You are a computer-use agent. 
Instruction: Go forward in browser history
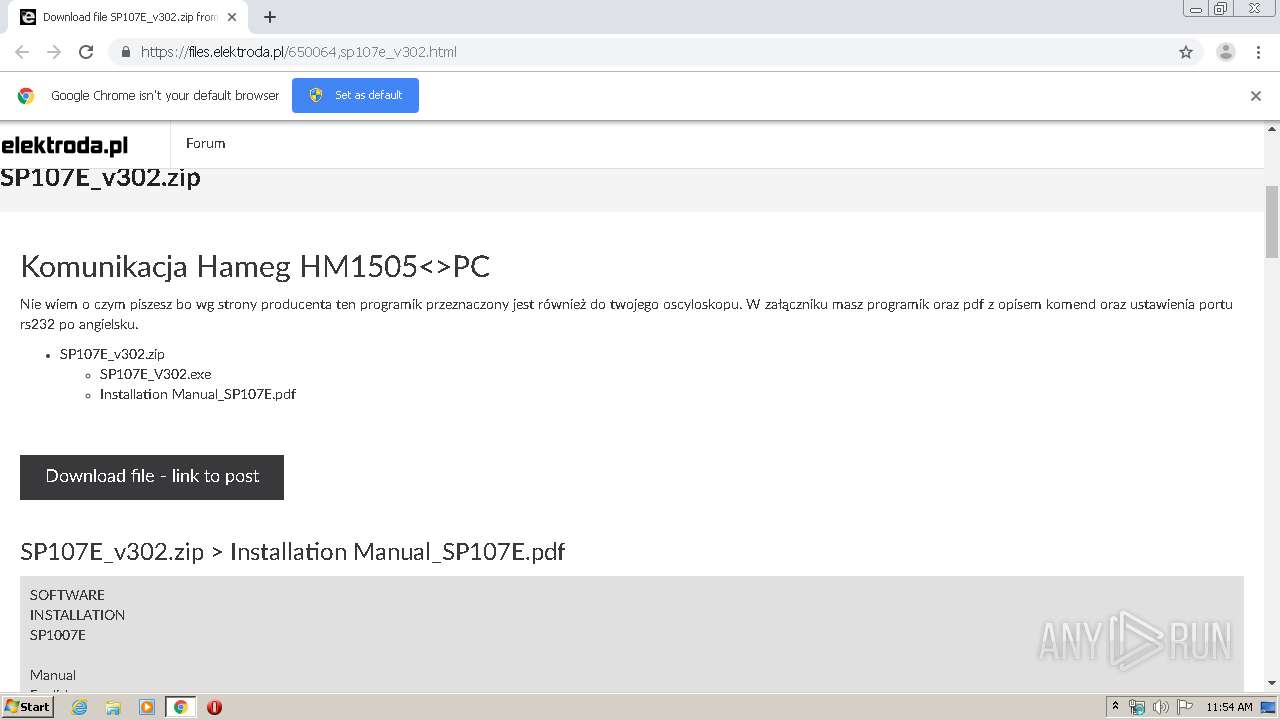click(54, 52)
